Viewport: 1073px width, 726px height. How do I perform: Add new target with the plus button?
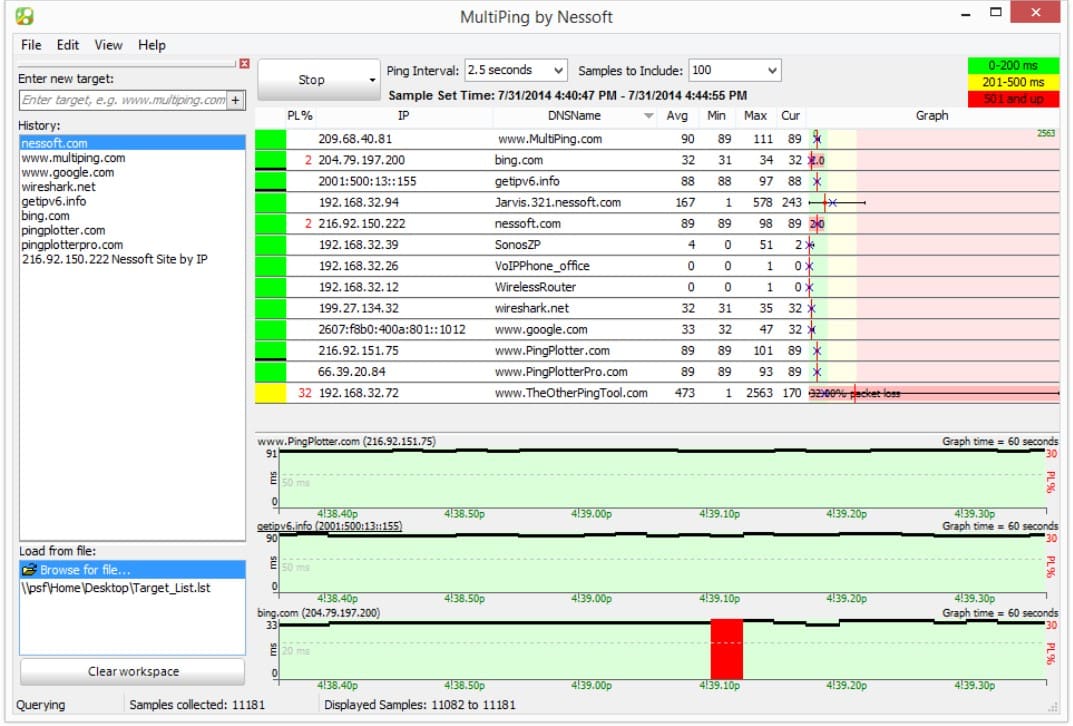235,100
